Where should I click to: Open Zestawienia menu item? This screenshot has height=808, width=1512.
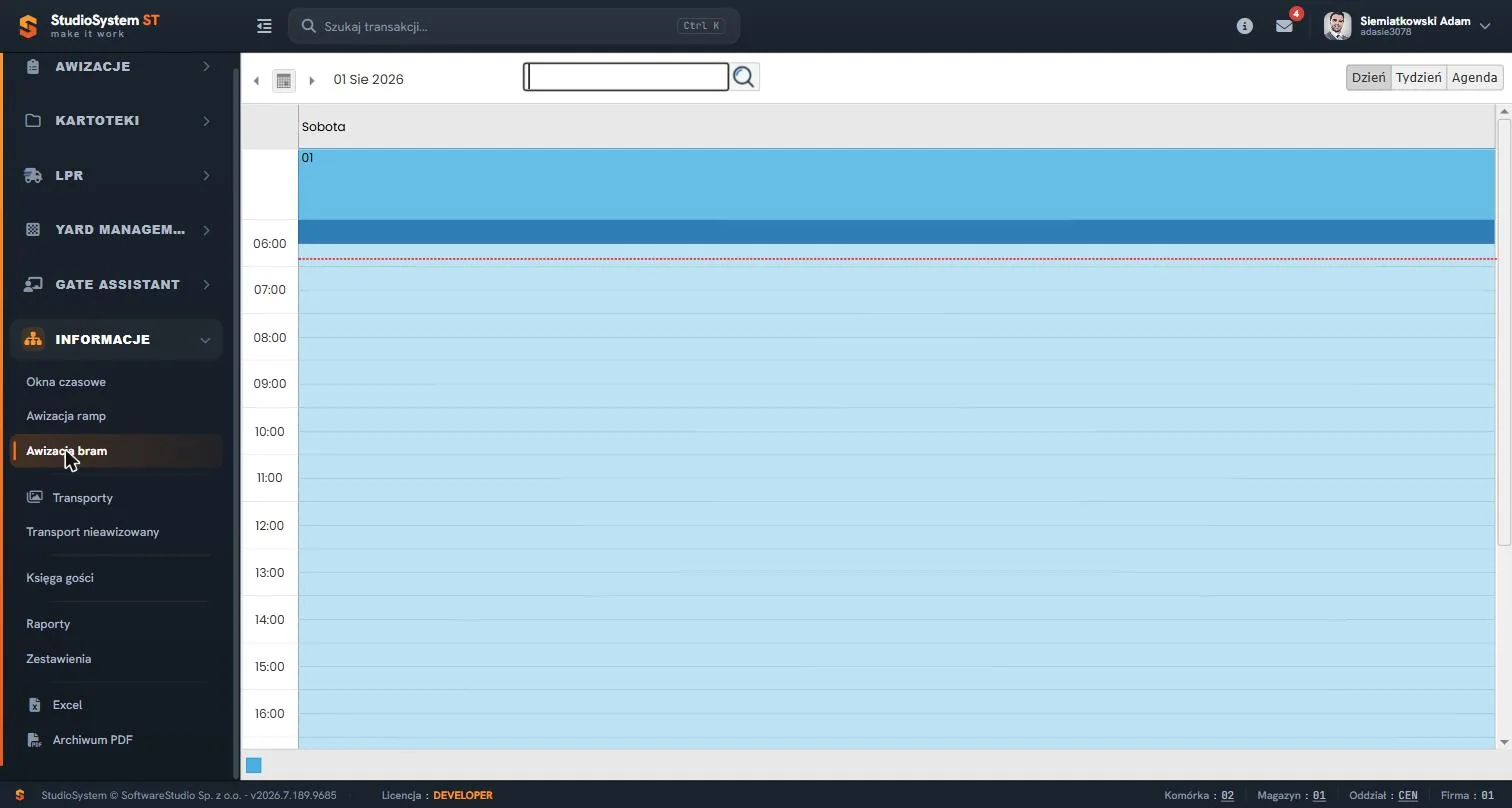[x=59, y=659]
